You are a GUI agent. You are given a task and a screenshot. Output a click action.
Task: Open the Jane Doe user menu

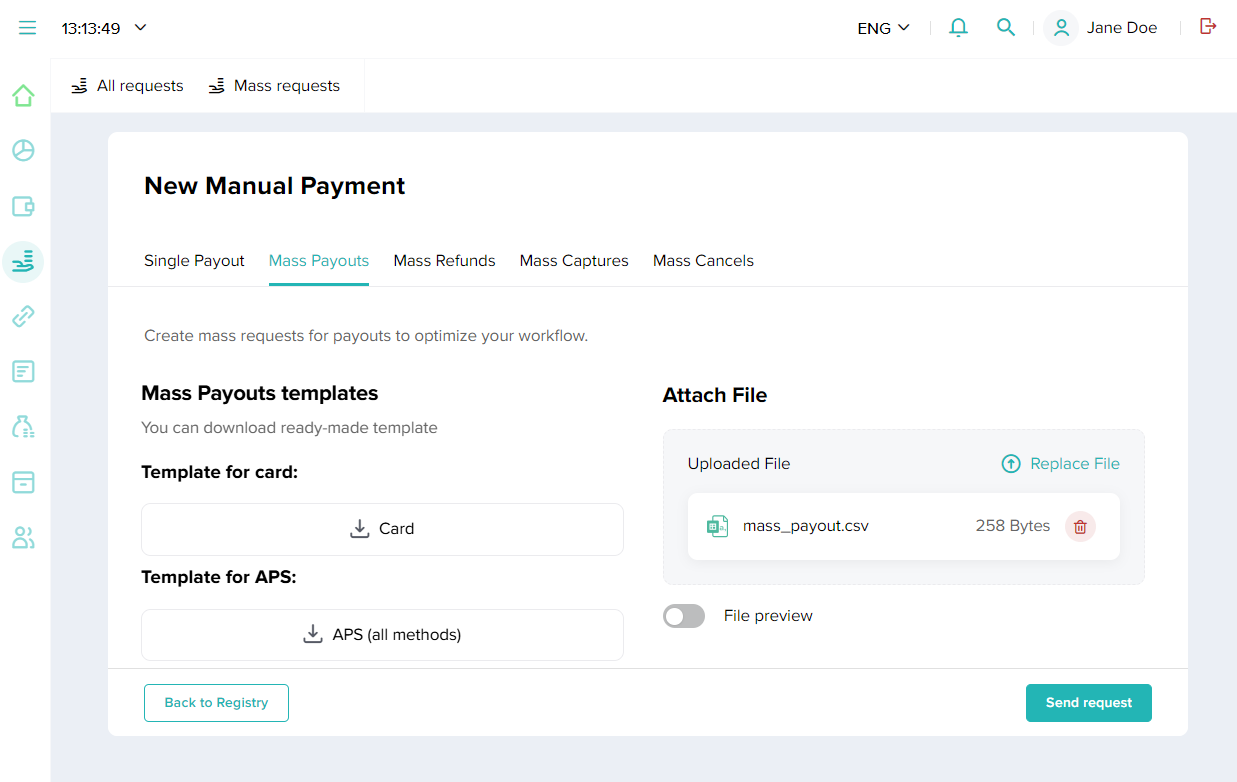[x=1101, y=28]
